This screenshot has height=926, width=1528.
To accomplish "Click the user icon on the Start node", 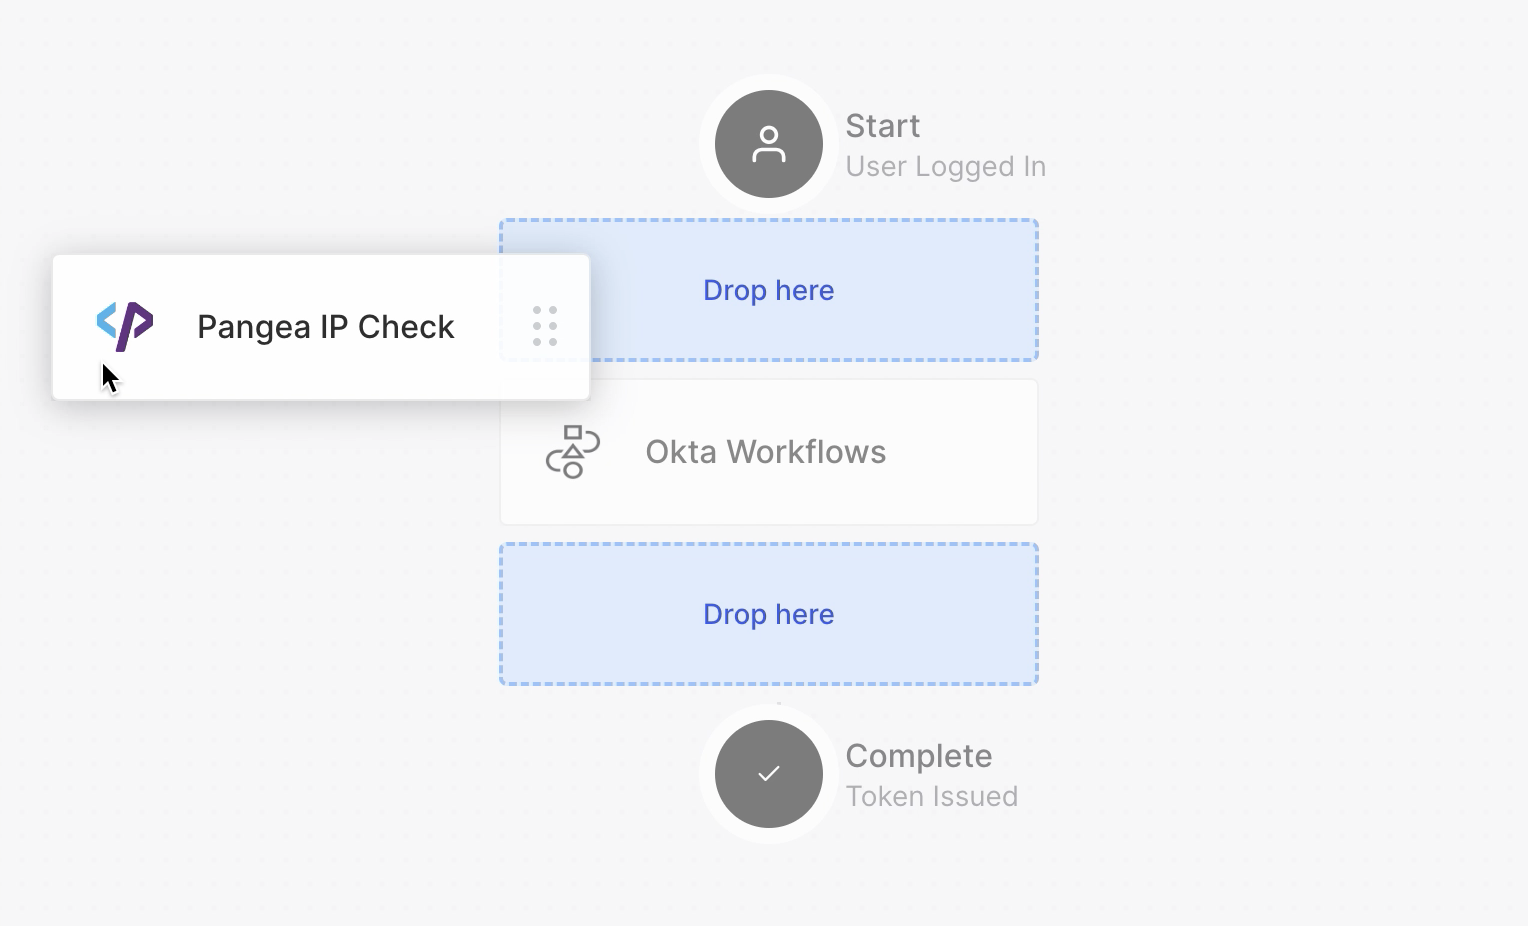I will pos(768,143).
